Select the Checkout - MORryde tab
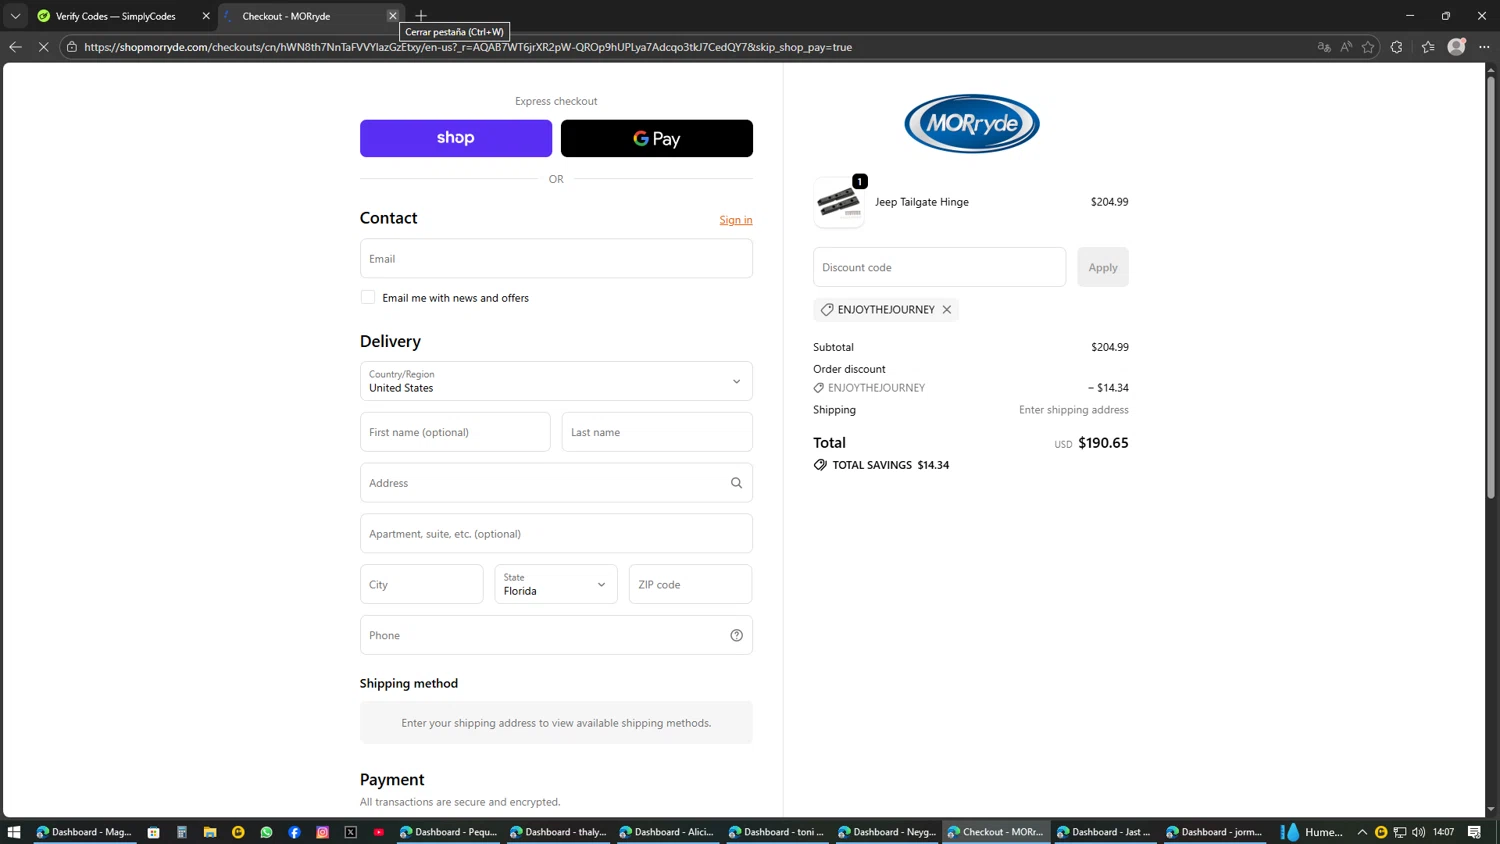The image size is (1500, 844). point(300,16)
